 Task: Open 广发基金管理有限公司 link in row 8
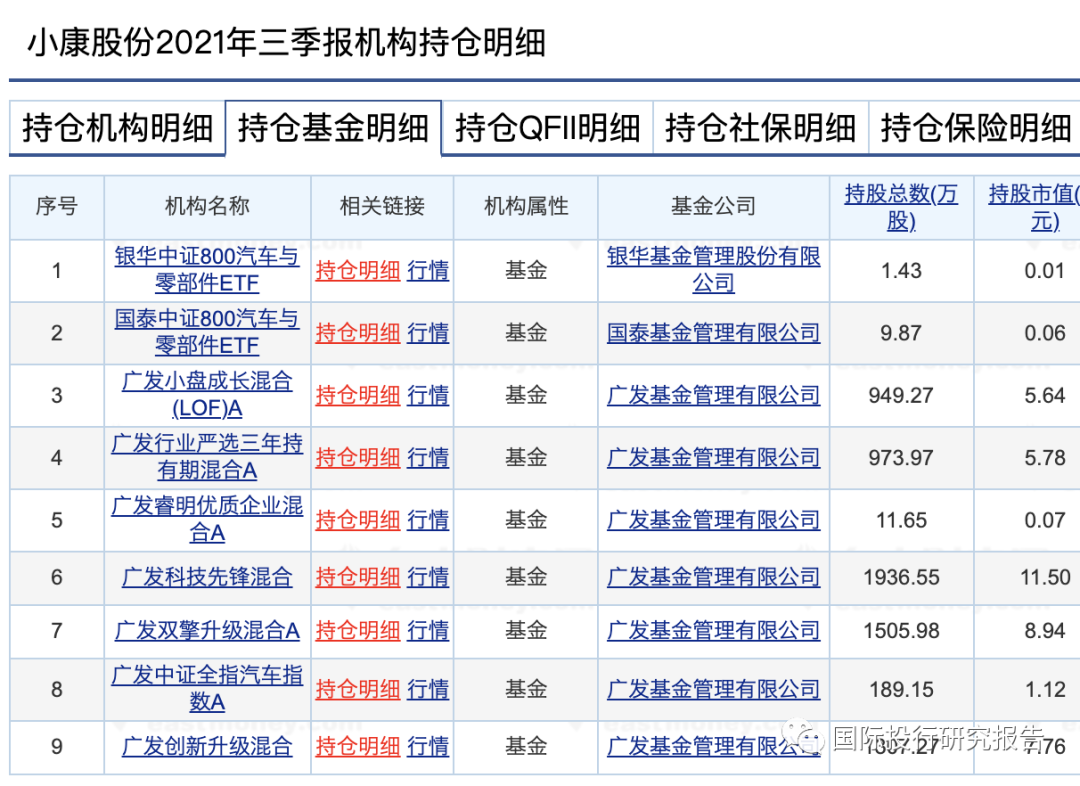tap(714, 690)
